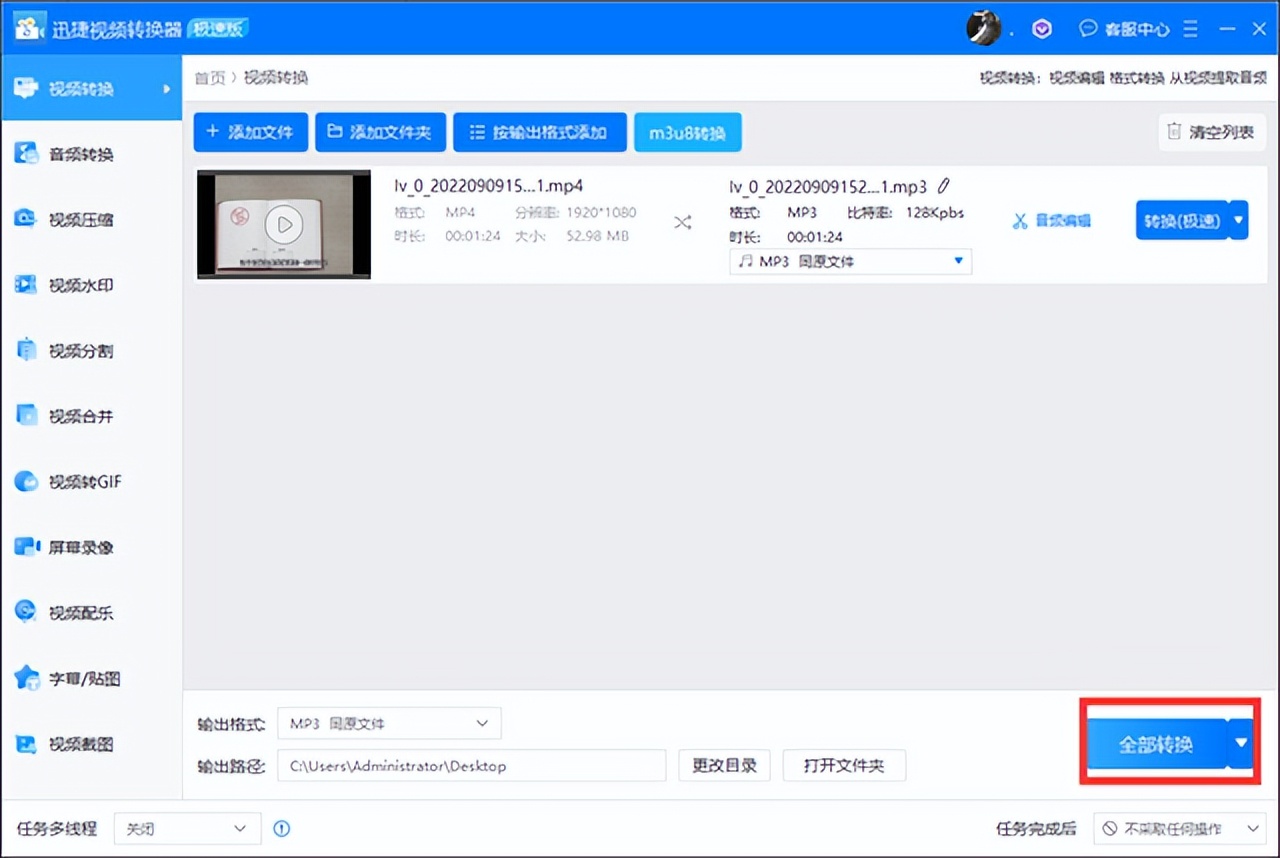Click the 清空列表 button
Viewport: 1280px width, 858px height.
click(1211, 131)
